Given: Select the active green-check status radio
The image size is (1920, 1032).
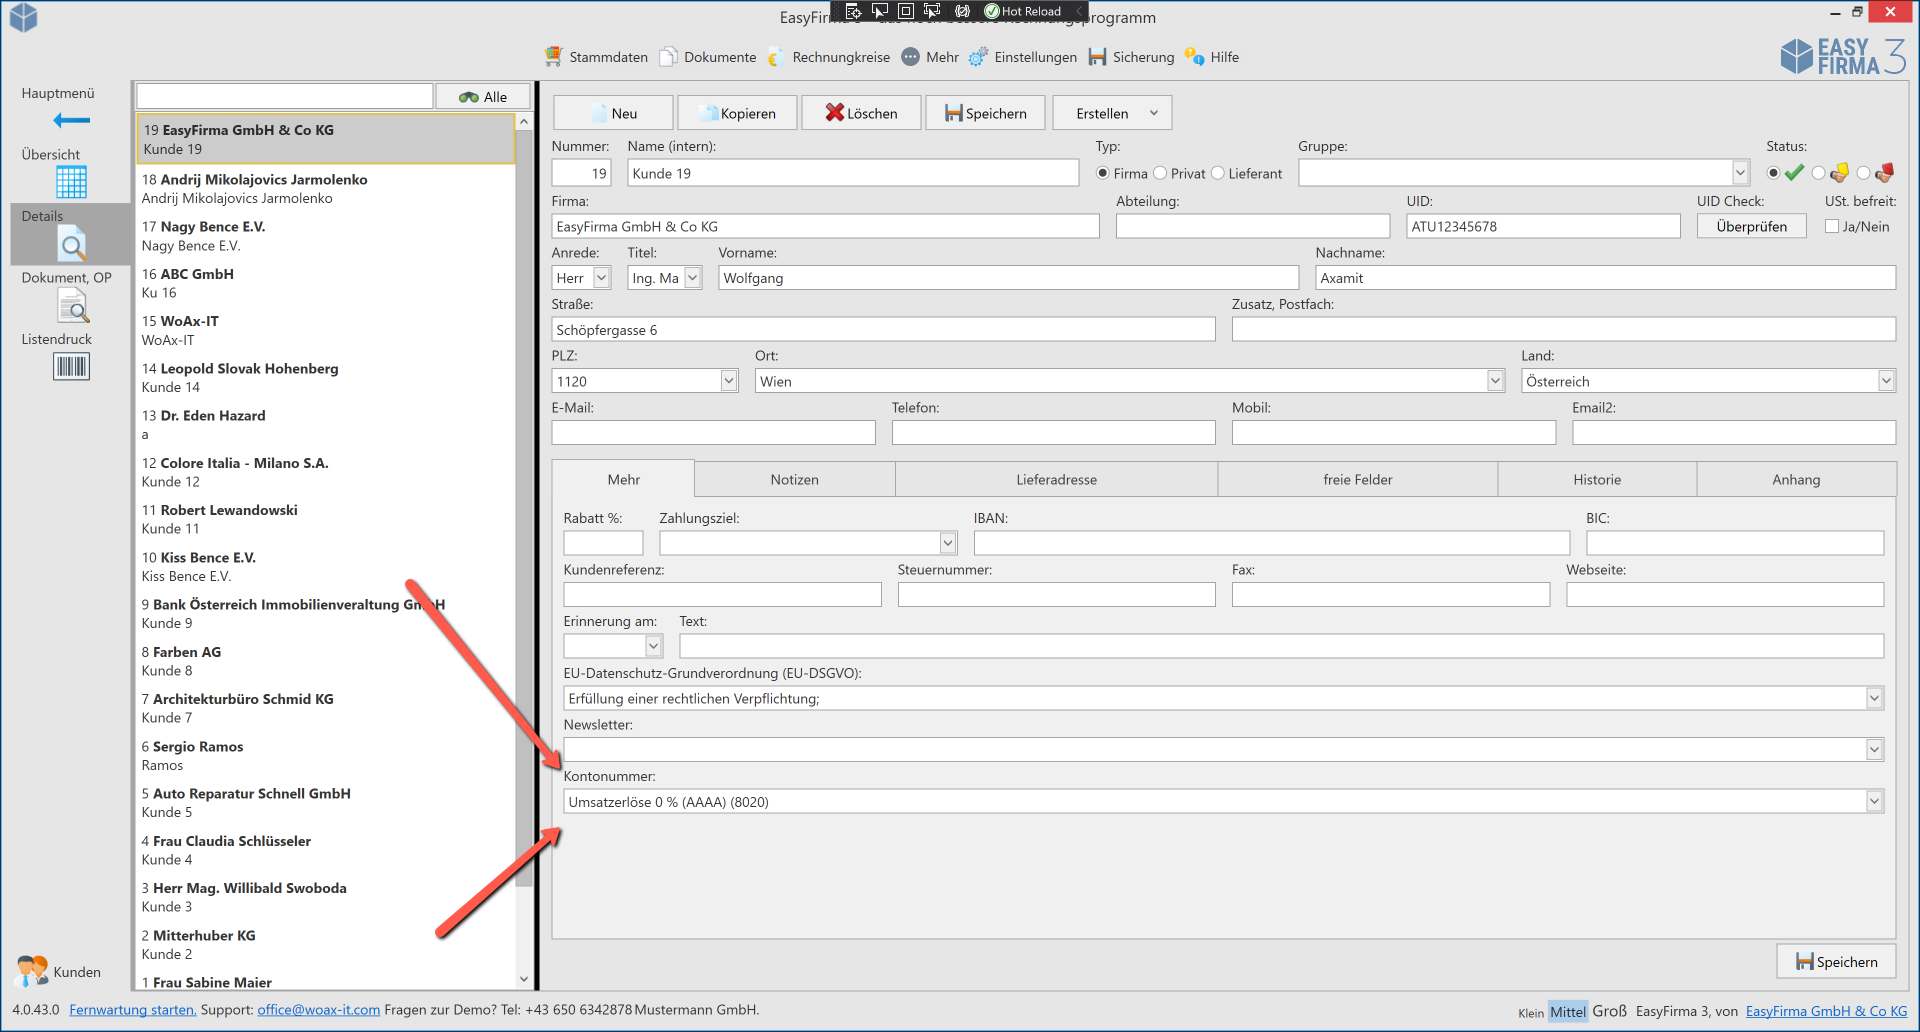Looking at the screenshot, I should [1773, 173].
